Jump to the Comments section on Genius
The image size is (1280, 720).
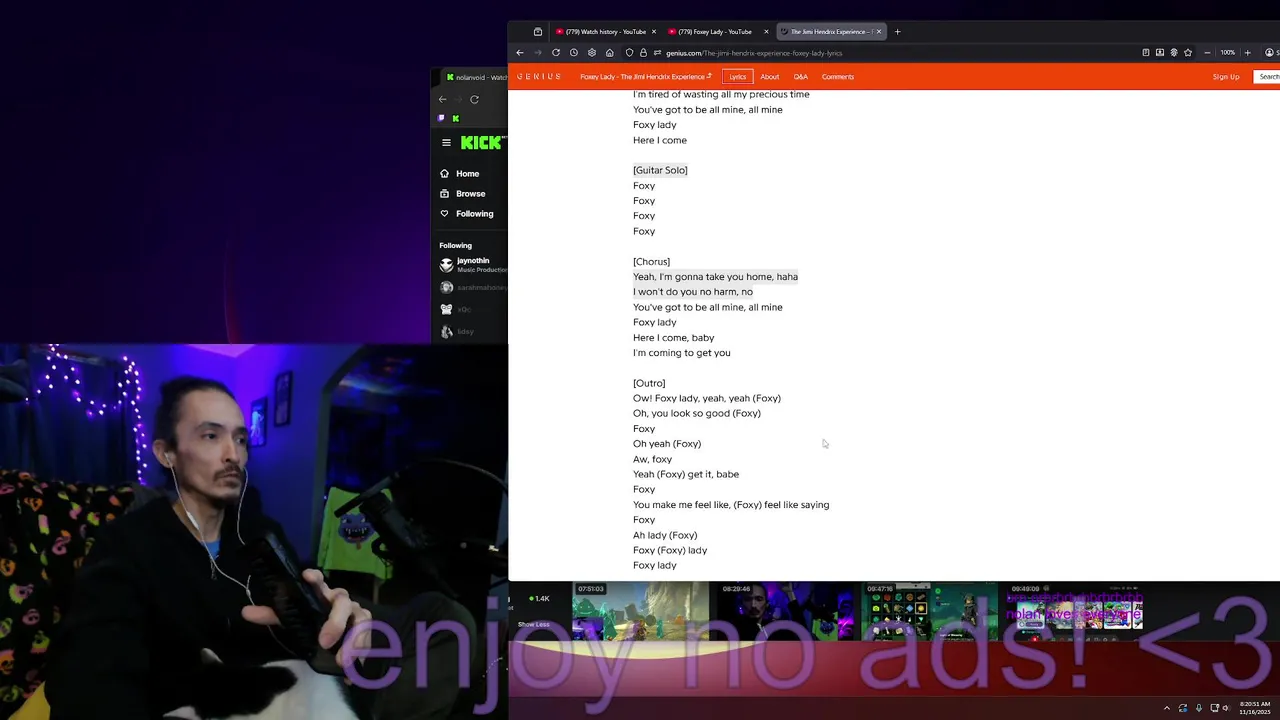click(x=838, y=77)
